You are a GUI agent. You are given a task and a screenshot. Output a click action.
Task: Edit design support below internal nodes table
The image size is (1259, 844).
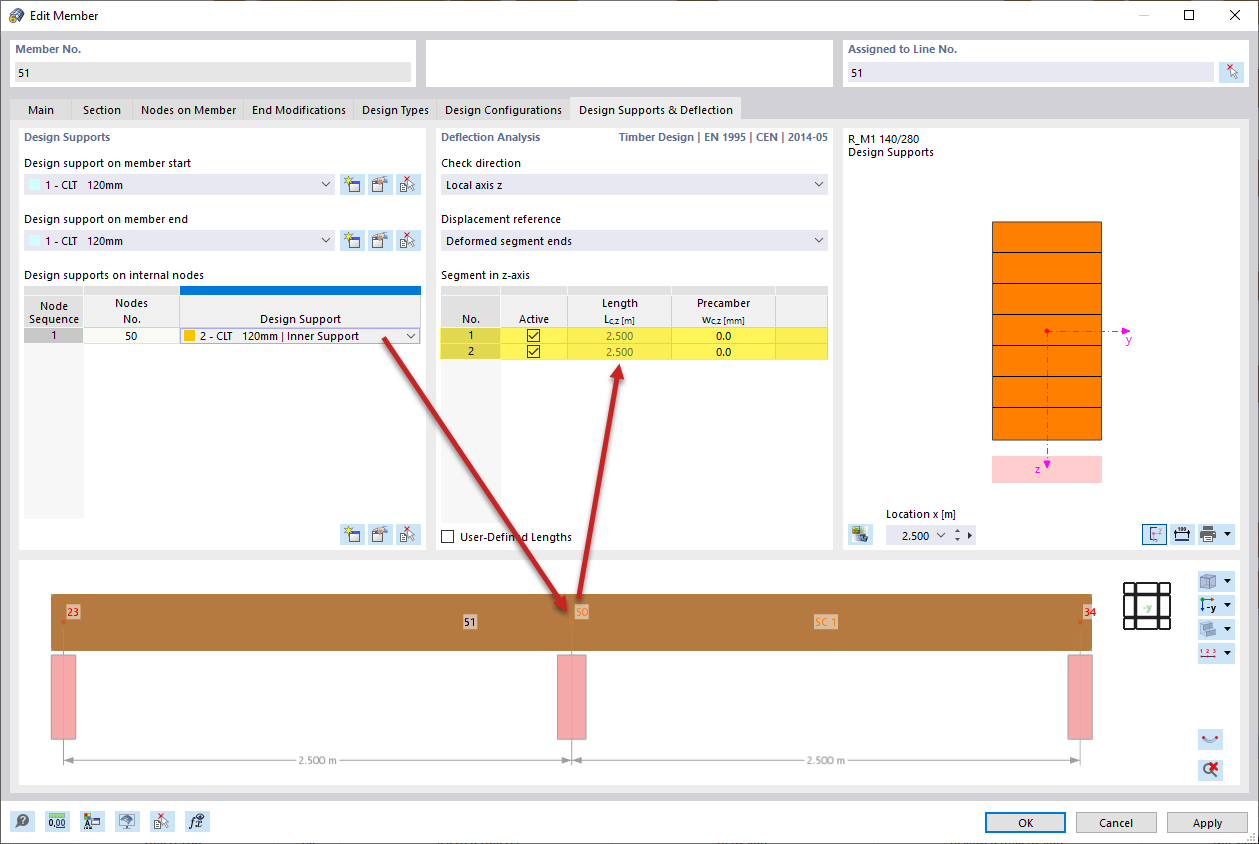click(380, 534)
